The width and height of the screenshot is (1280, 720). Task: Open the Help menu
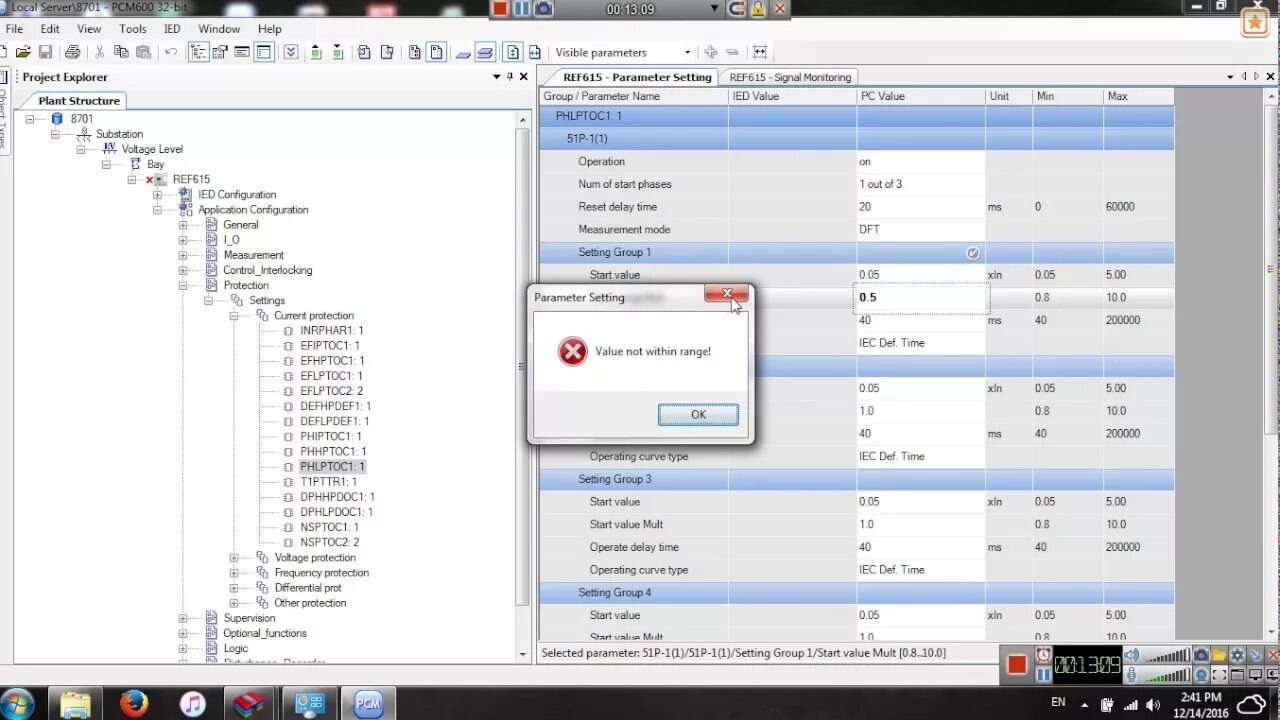click(x=269, y=29)
